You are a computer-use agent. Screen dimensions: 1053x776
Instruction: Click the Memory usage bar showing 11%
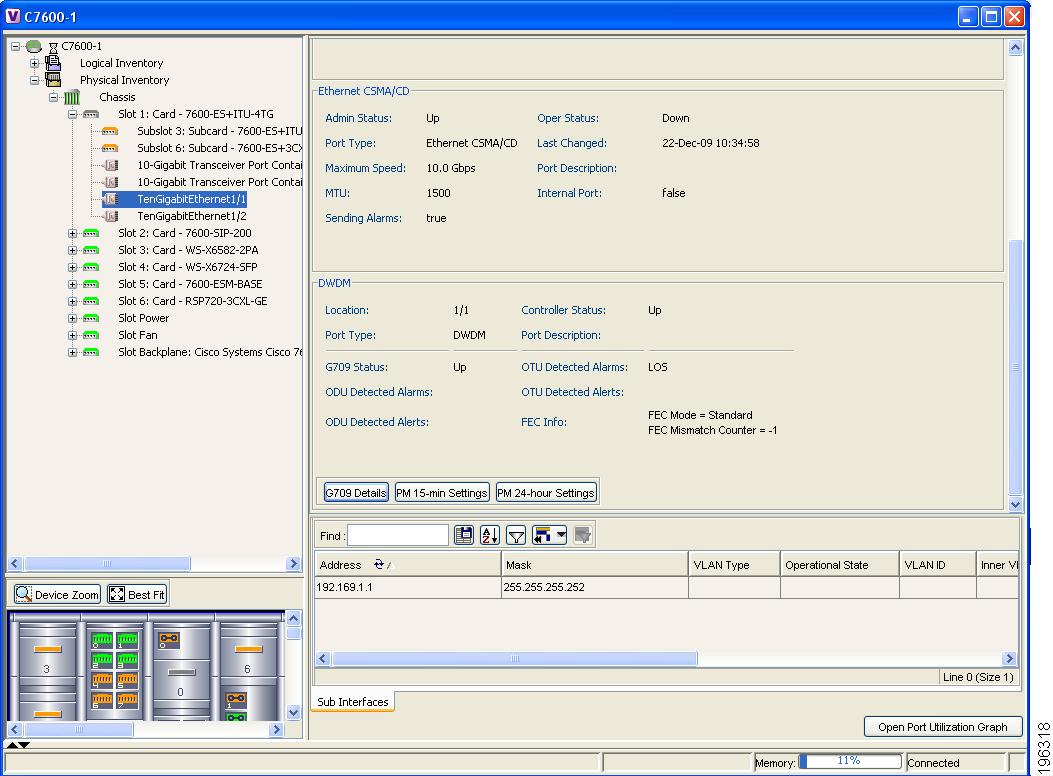pos(849,761)
